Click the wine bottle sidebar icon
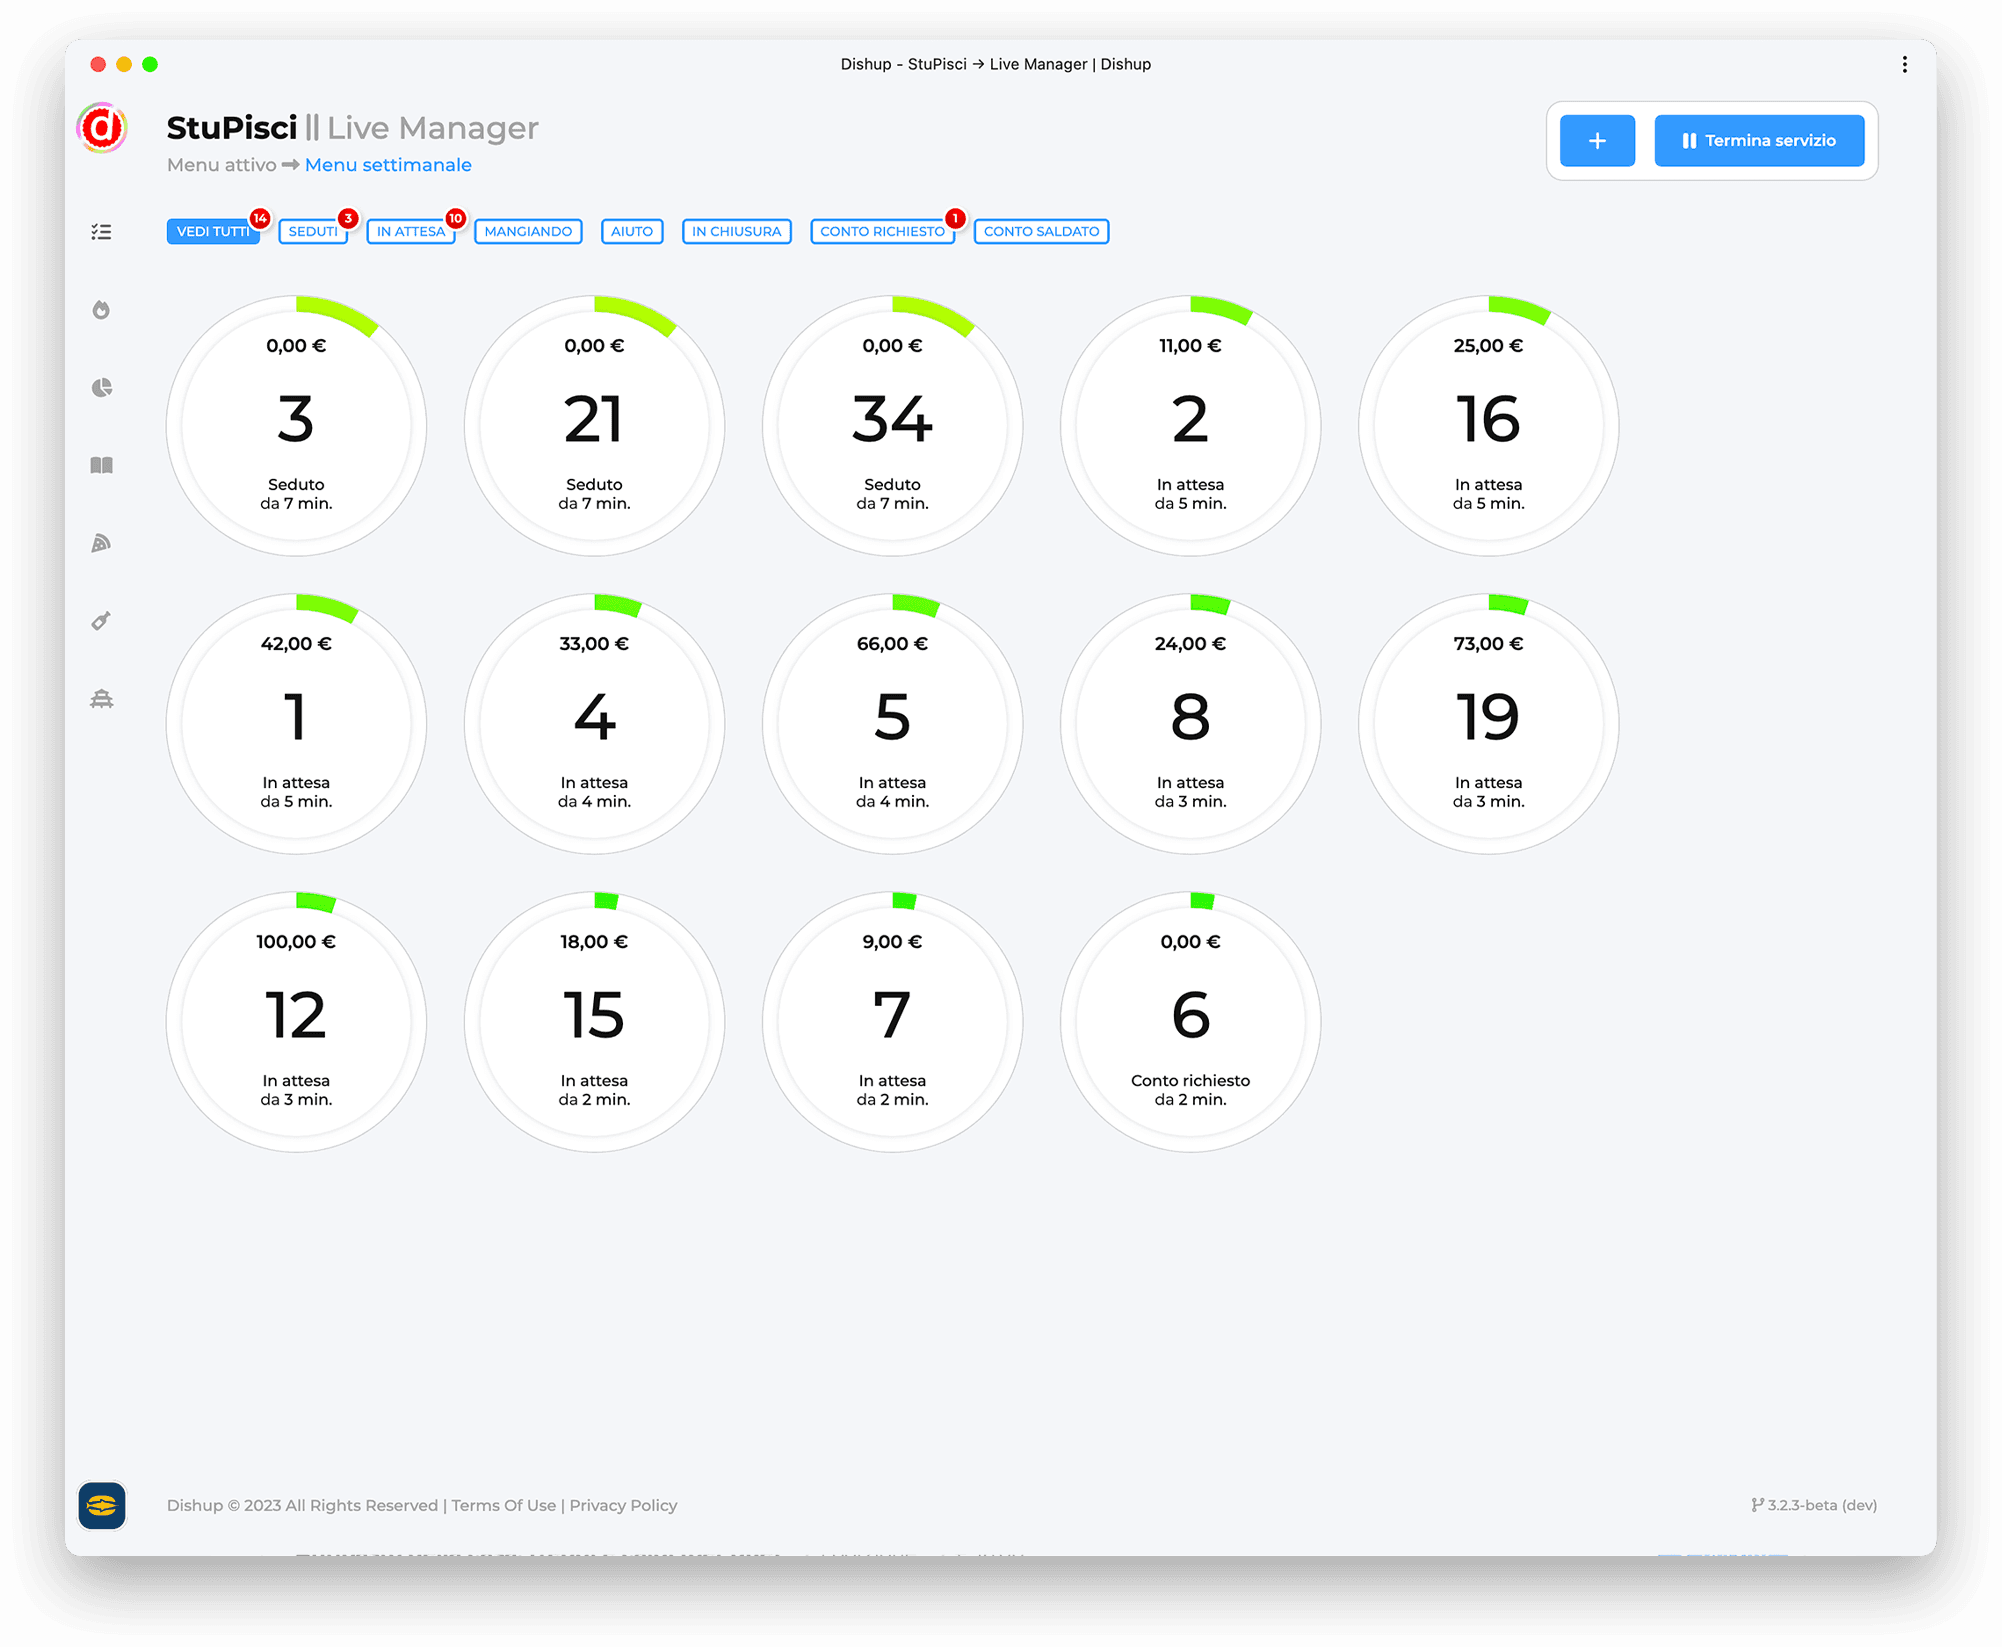 coord(101,621)
